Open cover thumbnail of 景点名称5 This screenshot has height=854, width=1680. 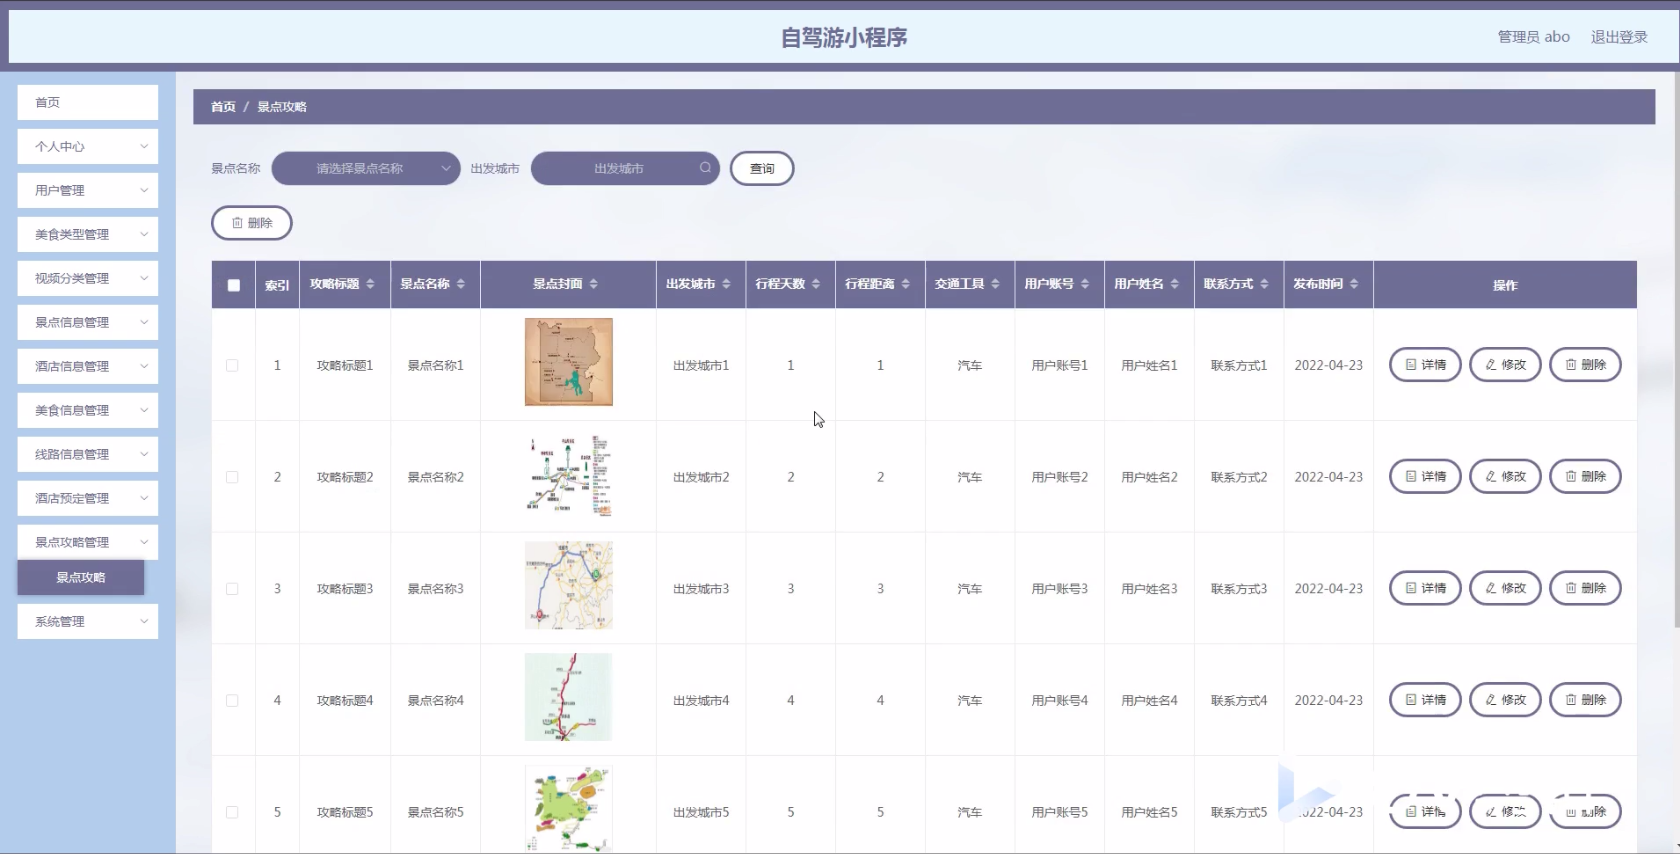[x=569, y=809]
